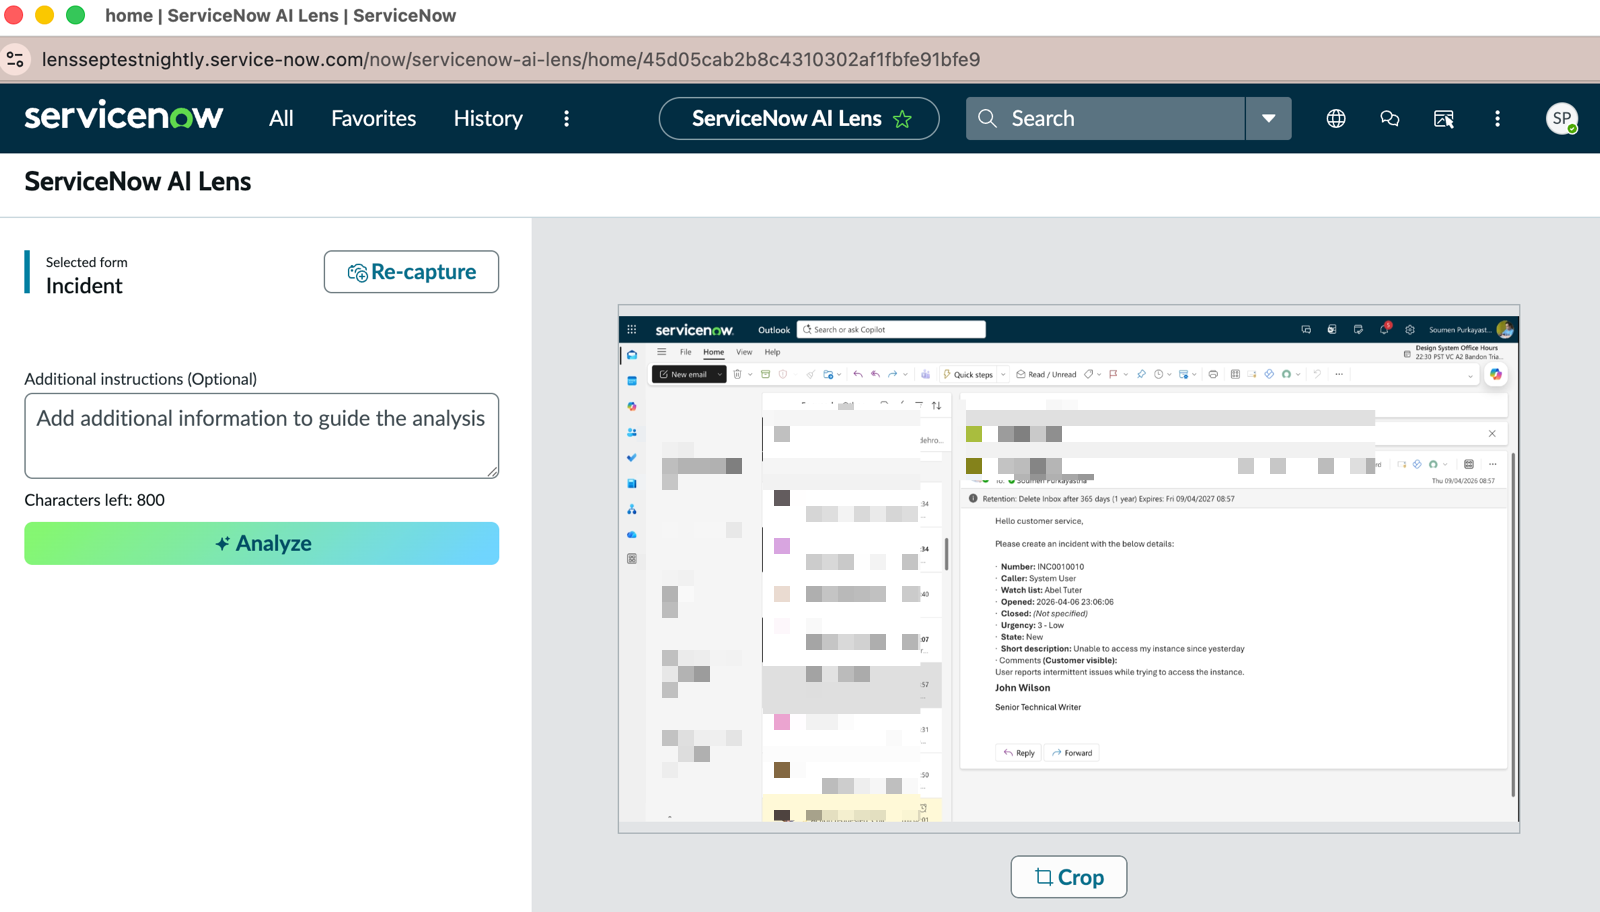Click the colorful Copilot icon in Outlook ribbon
This screenshot has height=912, width=1600.
1496,374
